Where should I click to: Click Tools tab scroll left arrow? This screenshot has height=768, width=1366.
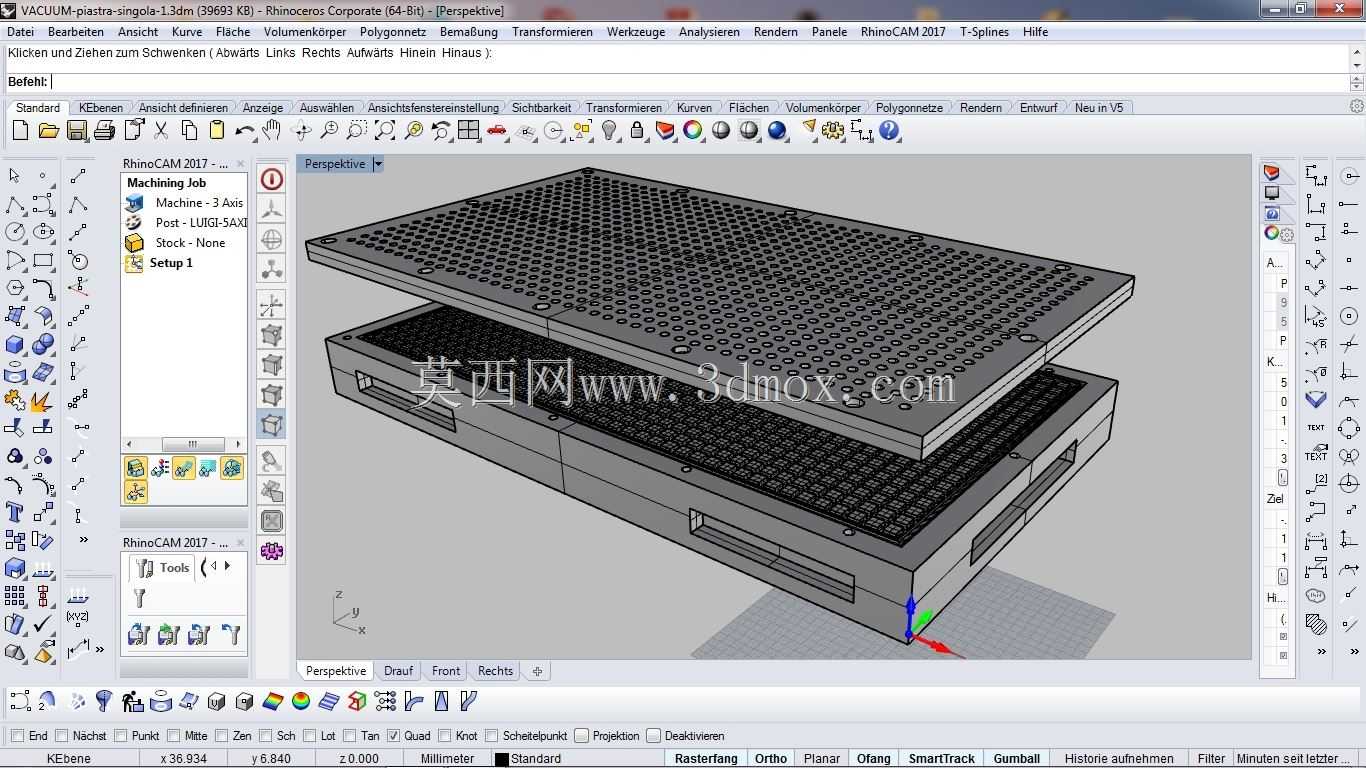pyautogui.click(x=212, y=566)
